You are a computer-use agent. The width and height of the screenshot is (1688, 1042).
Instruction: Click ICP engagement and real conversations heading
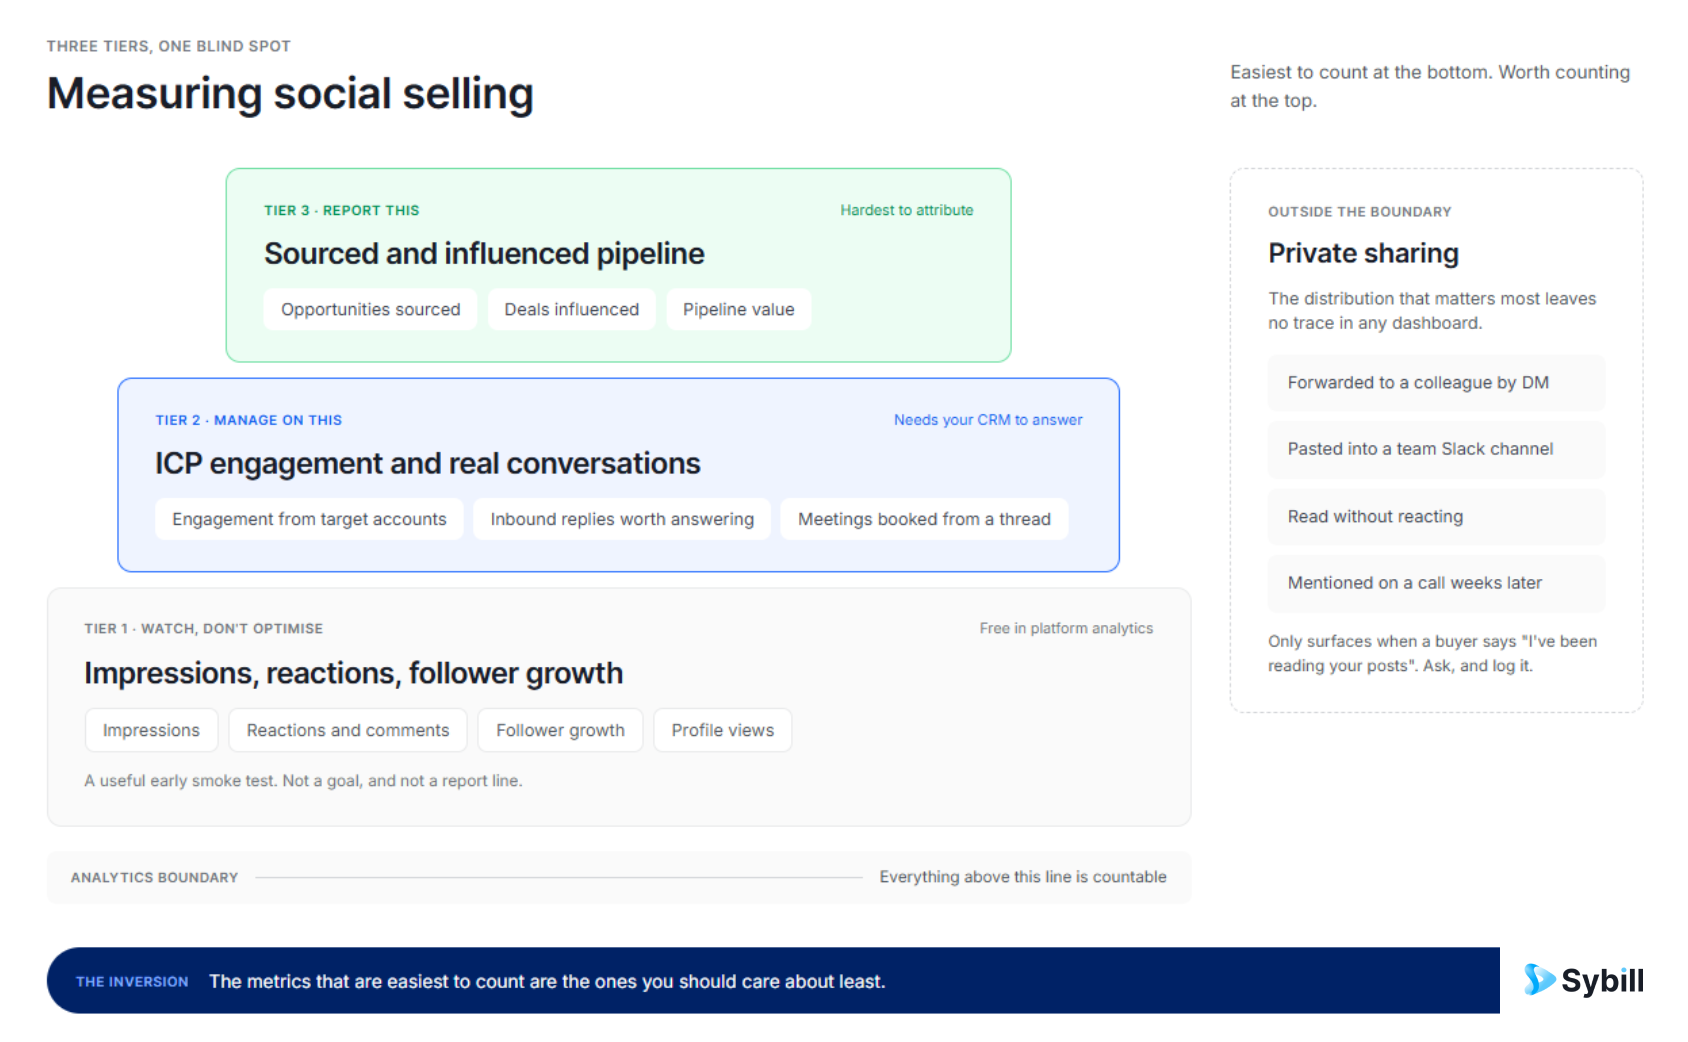point(427,464)
